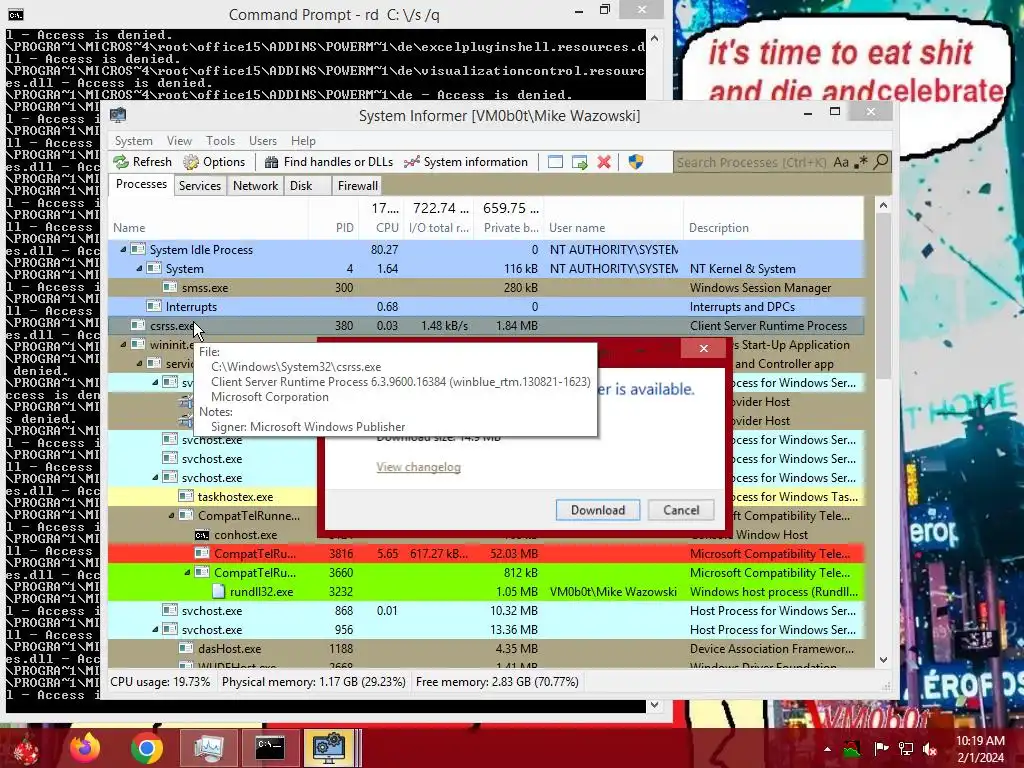
Task: Click the System Informer taskbar button
Action: (329, 748)
